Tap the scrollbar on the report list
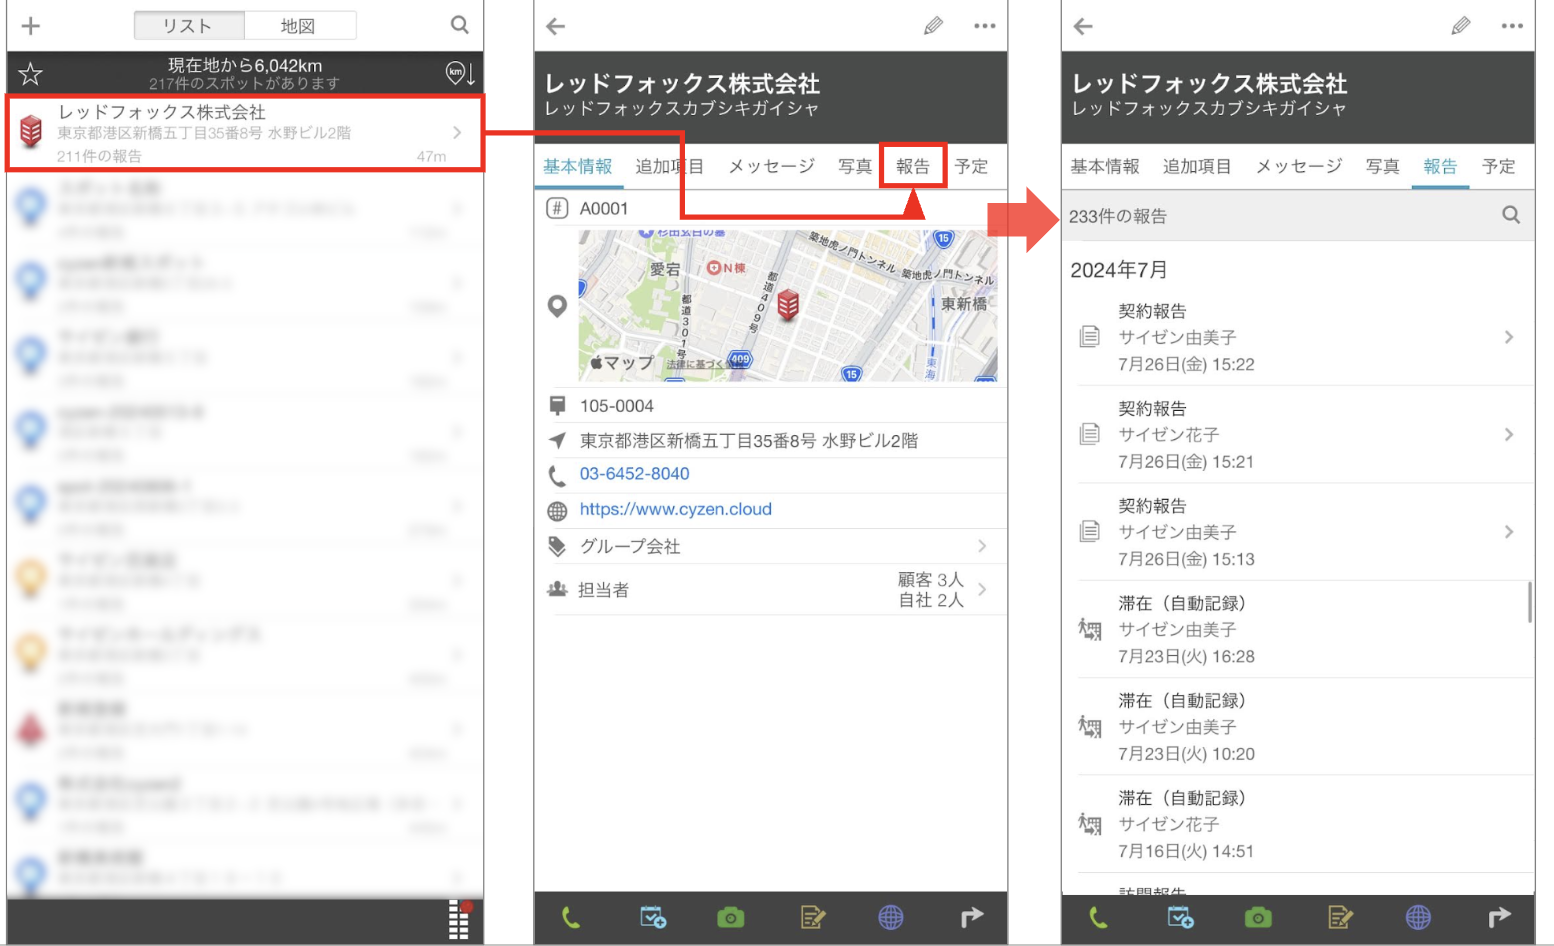Screen dimensions: 1554x946 pyautogui.click(x=1530, y=602)
